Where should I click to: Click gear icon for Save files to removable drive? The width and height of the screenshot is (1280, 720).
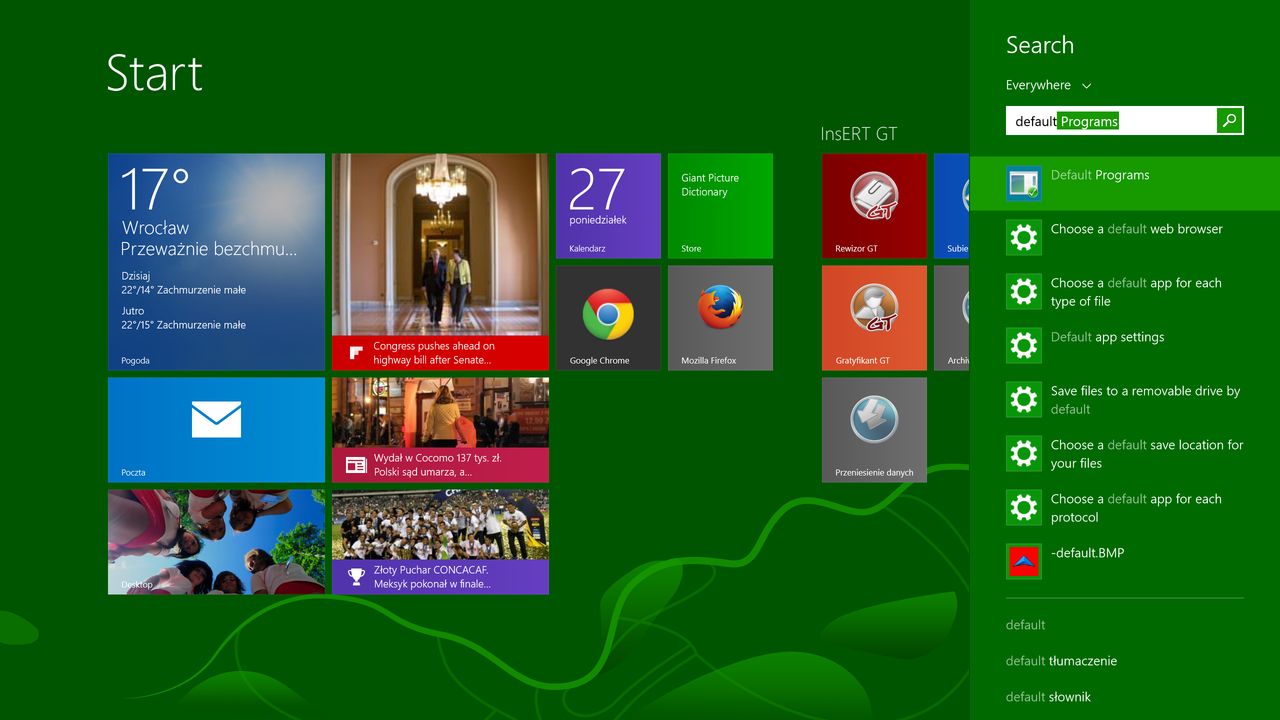(1024, 399)
